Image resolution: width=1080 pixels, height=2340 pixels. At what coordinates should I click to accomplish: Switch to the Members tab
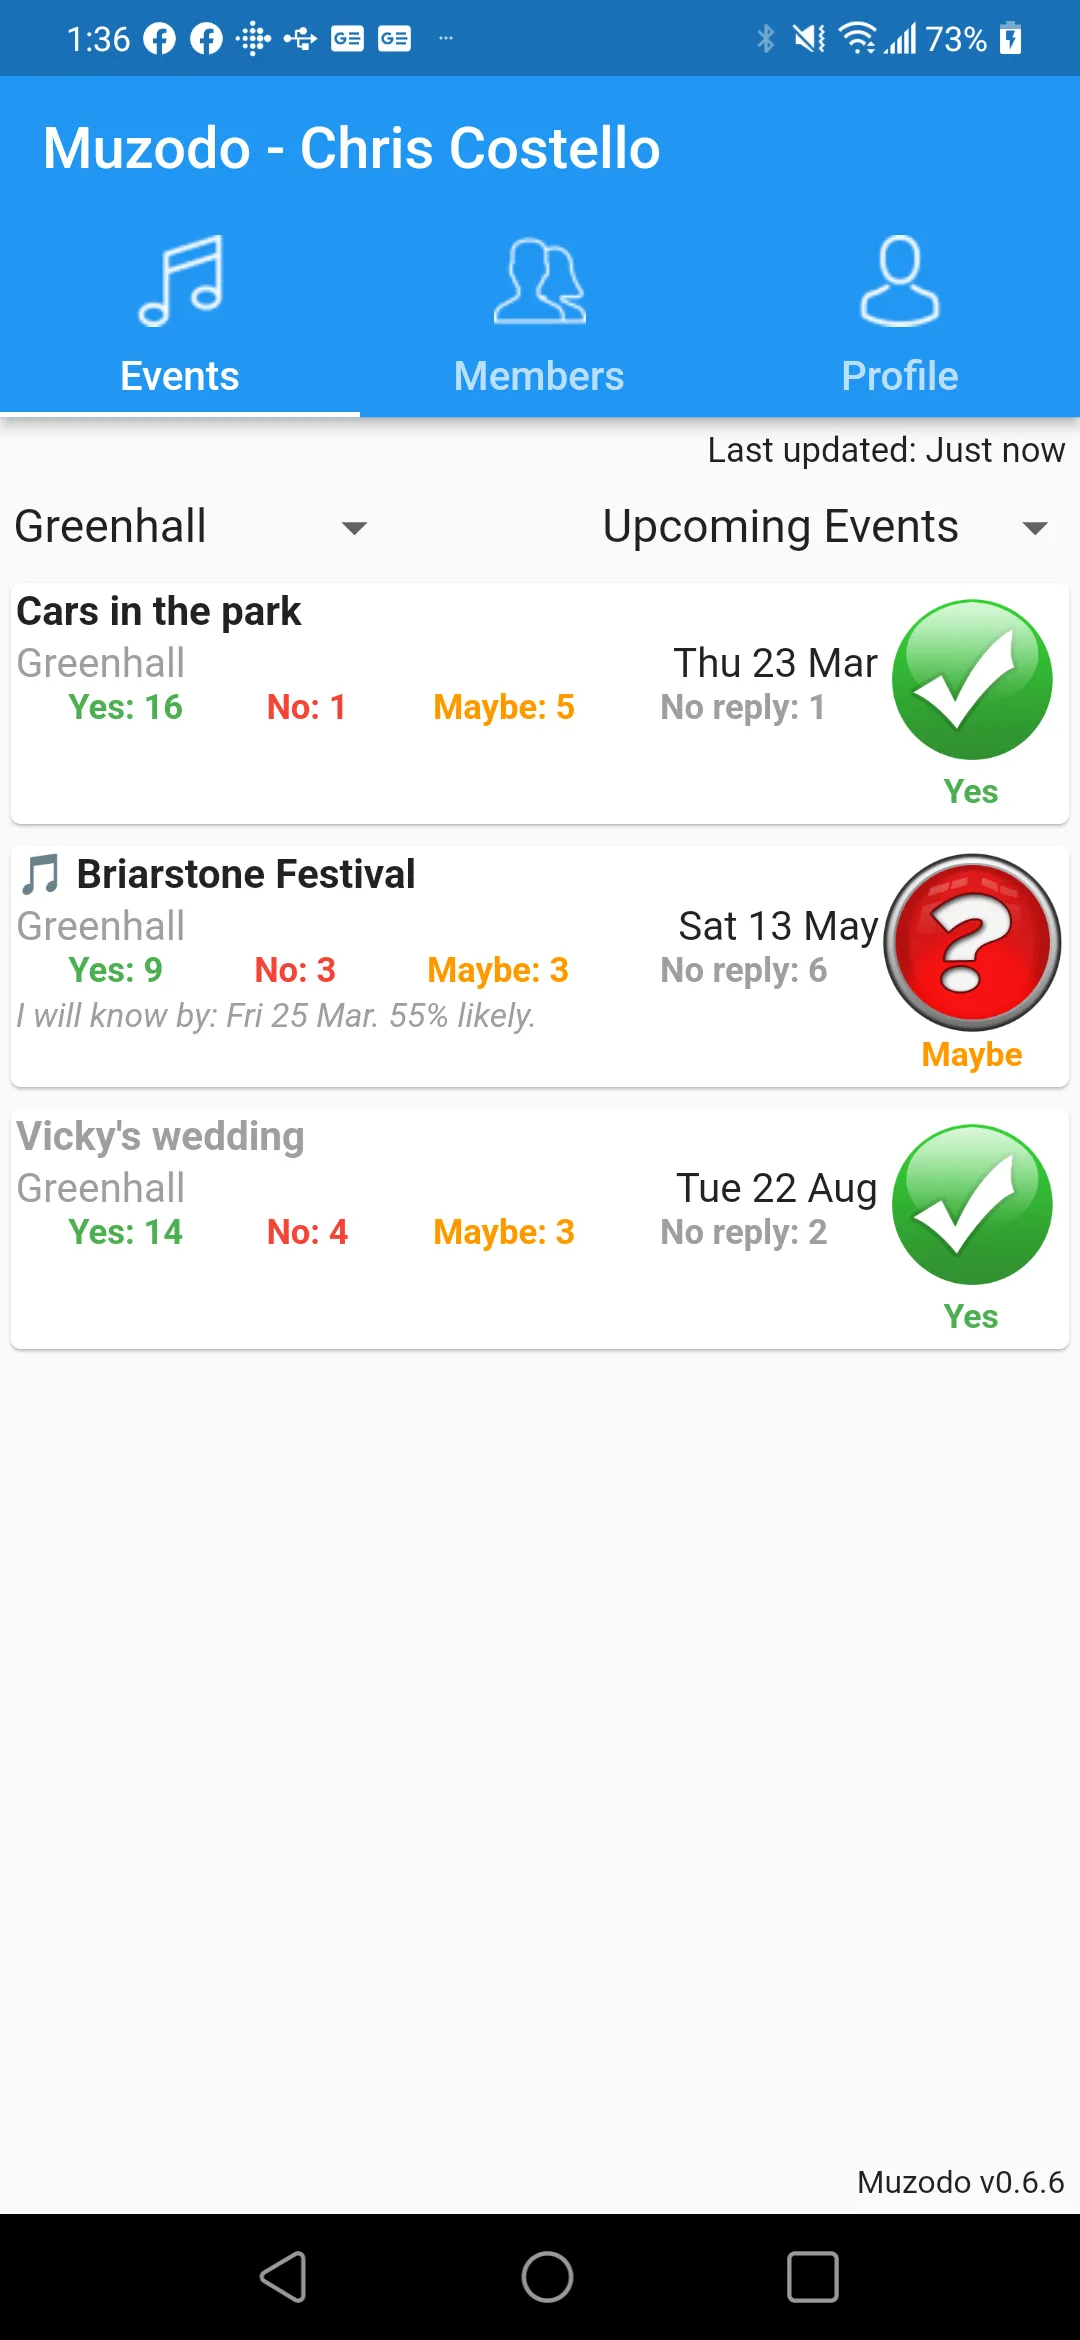539,376
